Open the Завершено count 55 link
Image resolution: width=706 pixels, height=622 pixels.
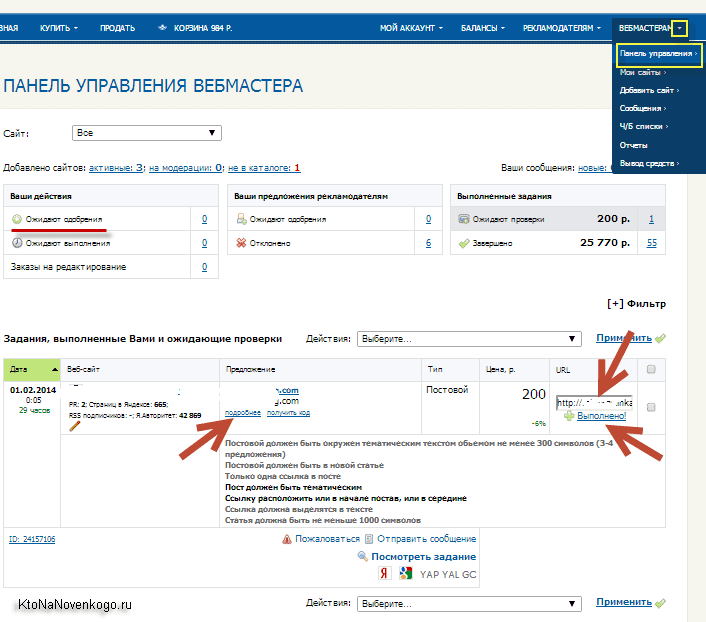tap(652, 243)
